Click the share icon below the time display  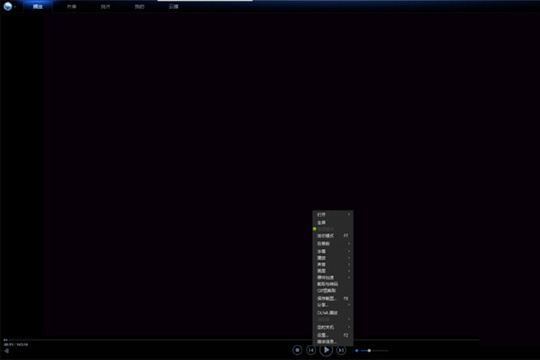(x=7, y=351)
